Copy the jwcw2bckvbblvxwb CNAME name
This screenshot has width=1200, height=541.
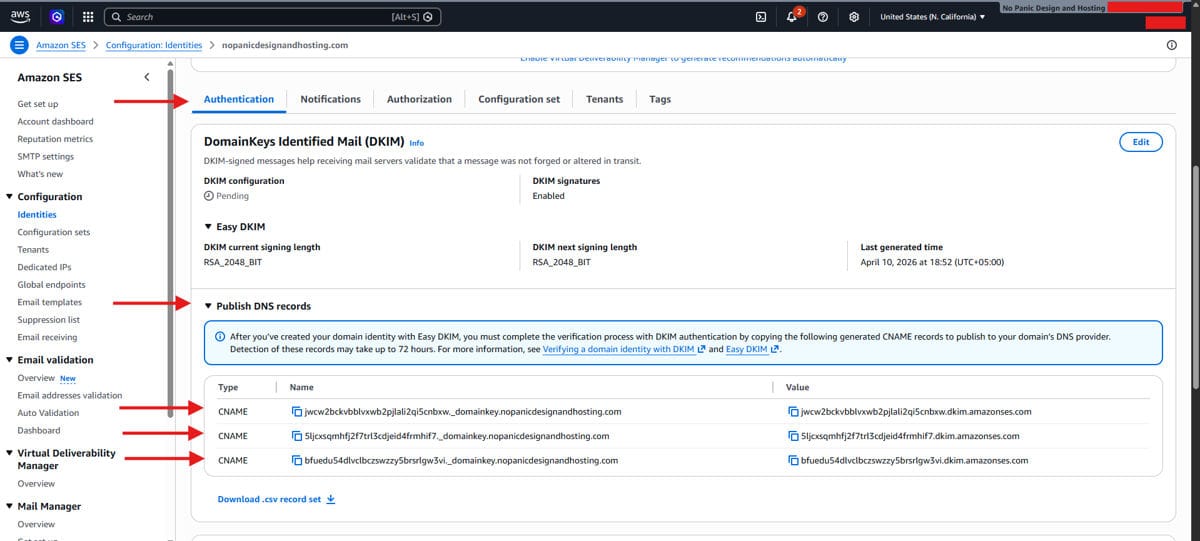tap(296, 411)
